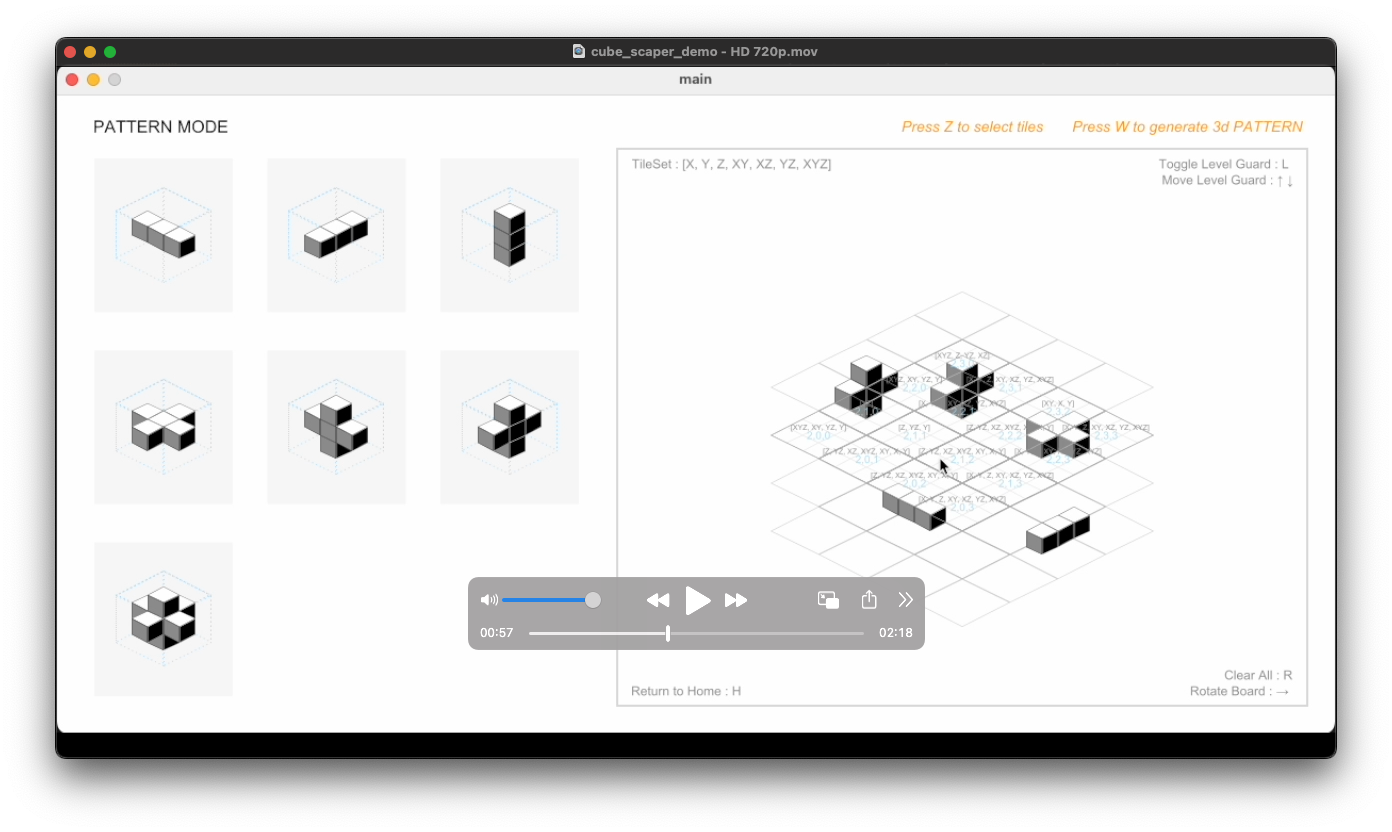Screen dimensions: 1392x832
Task: Click the "Clear All : R" text
Action: point(1258,675)
